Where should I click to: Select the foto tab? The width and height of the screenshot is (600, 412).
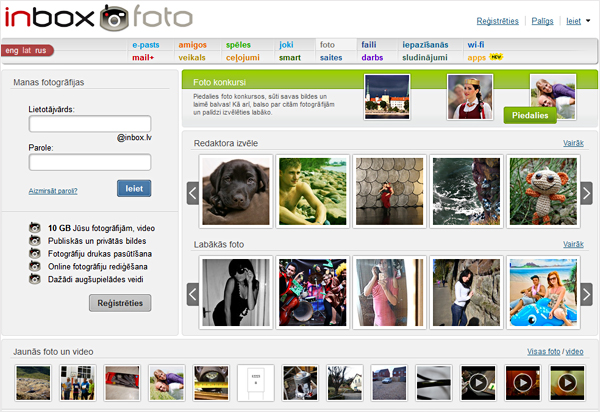click(x=327, y=45)
